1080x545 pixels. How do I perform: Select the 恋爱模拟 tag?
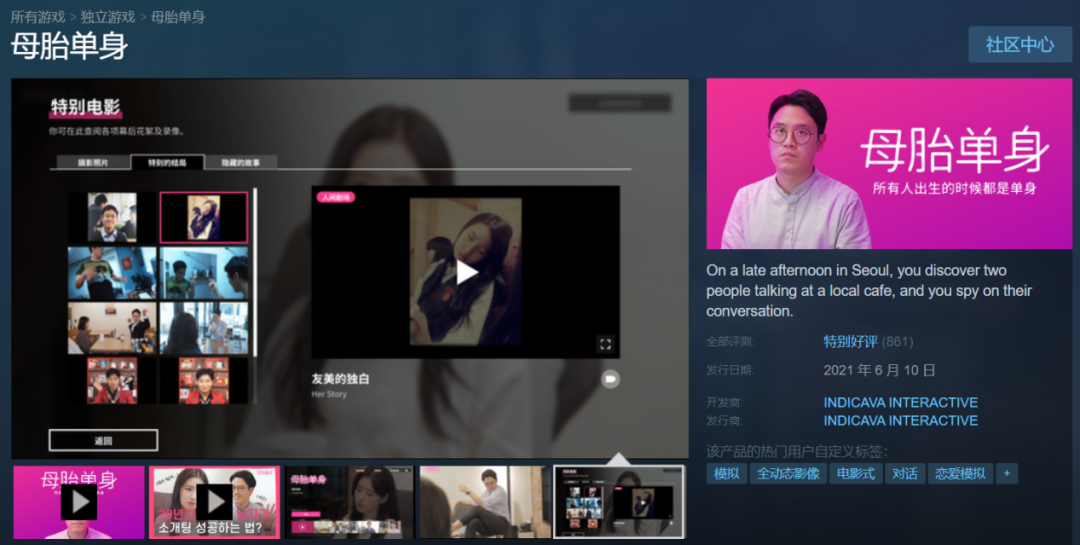[x=960, y=473]
